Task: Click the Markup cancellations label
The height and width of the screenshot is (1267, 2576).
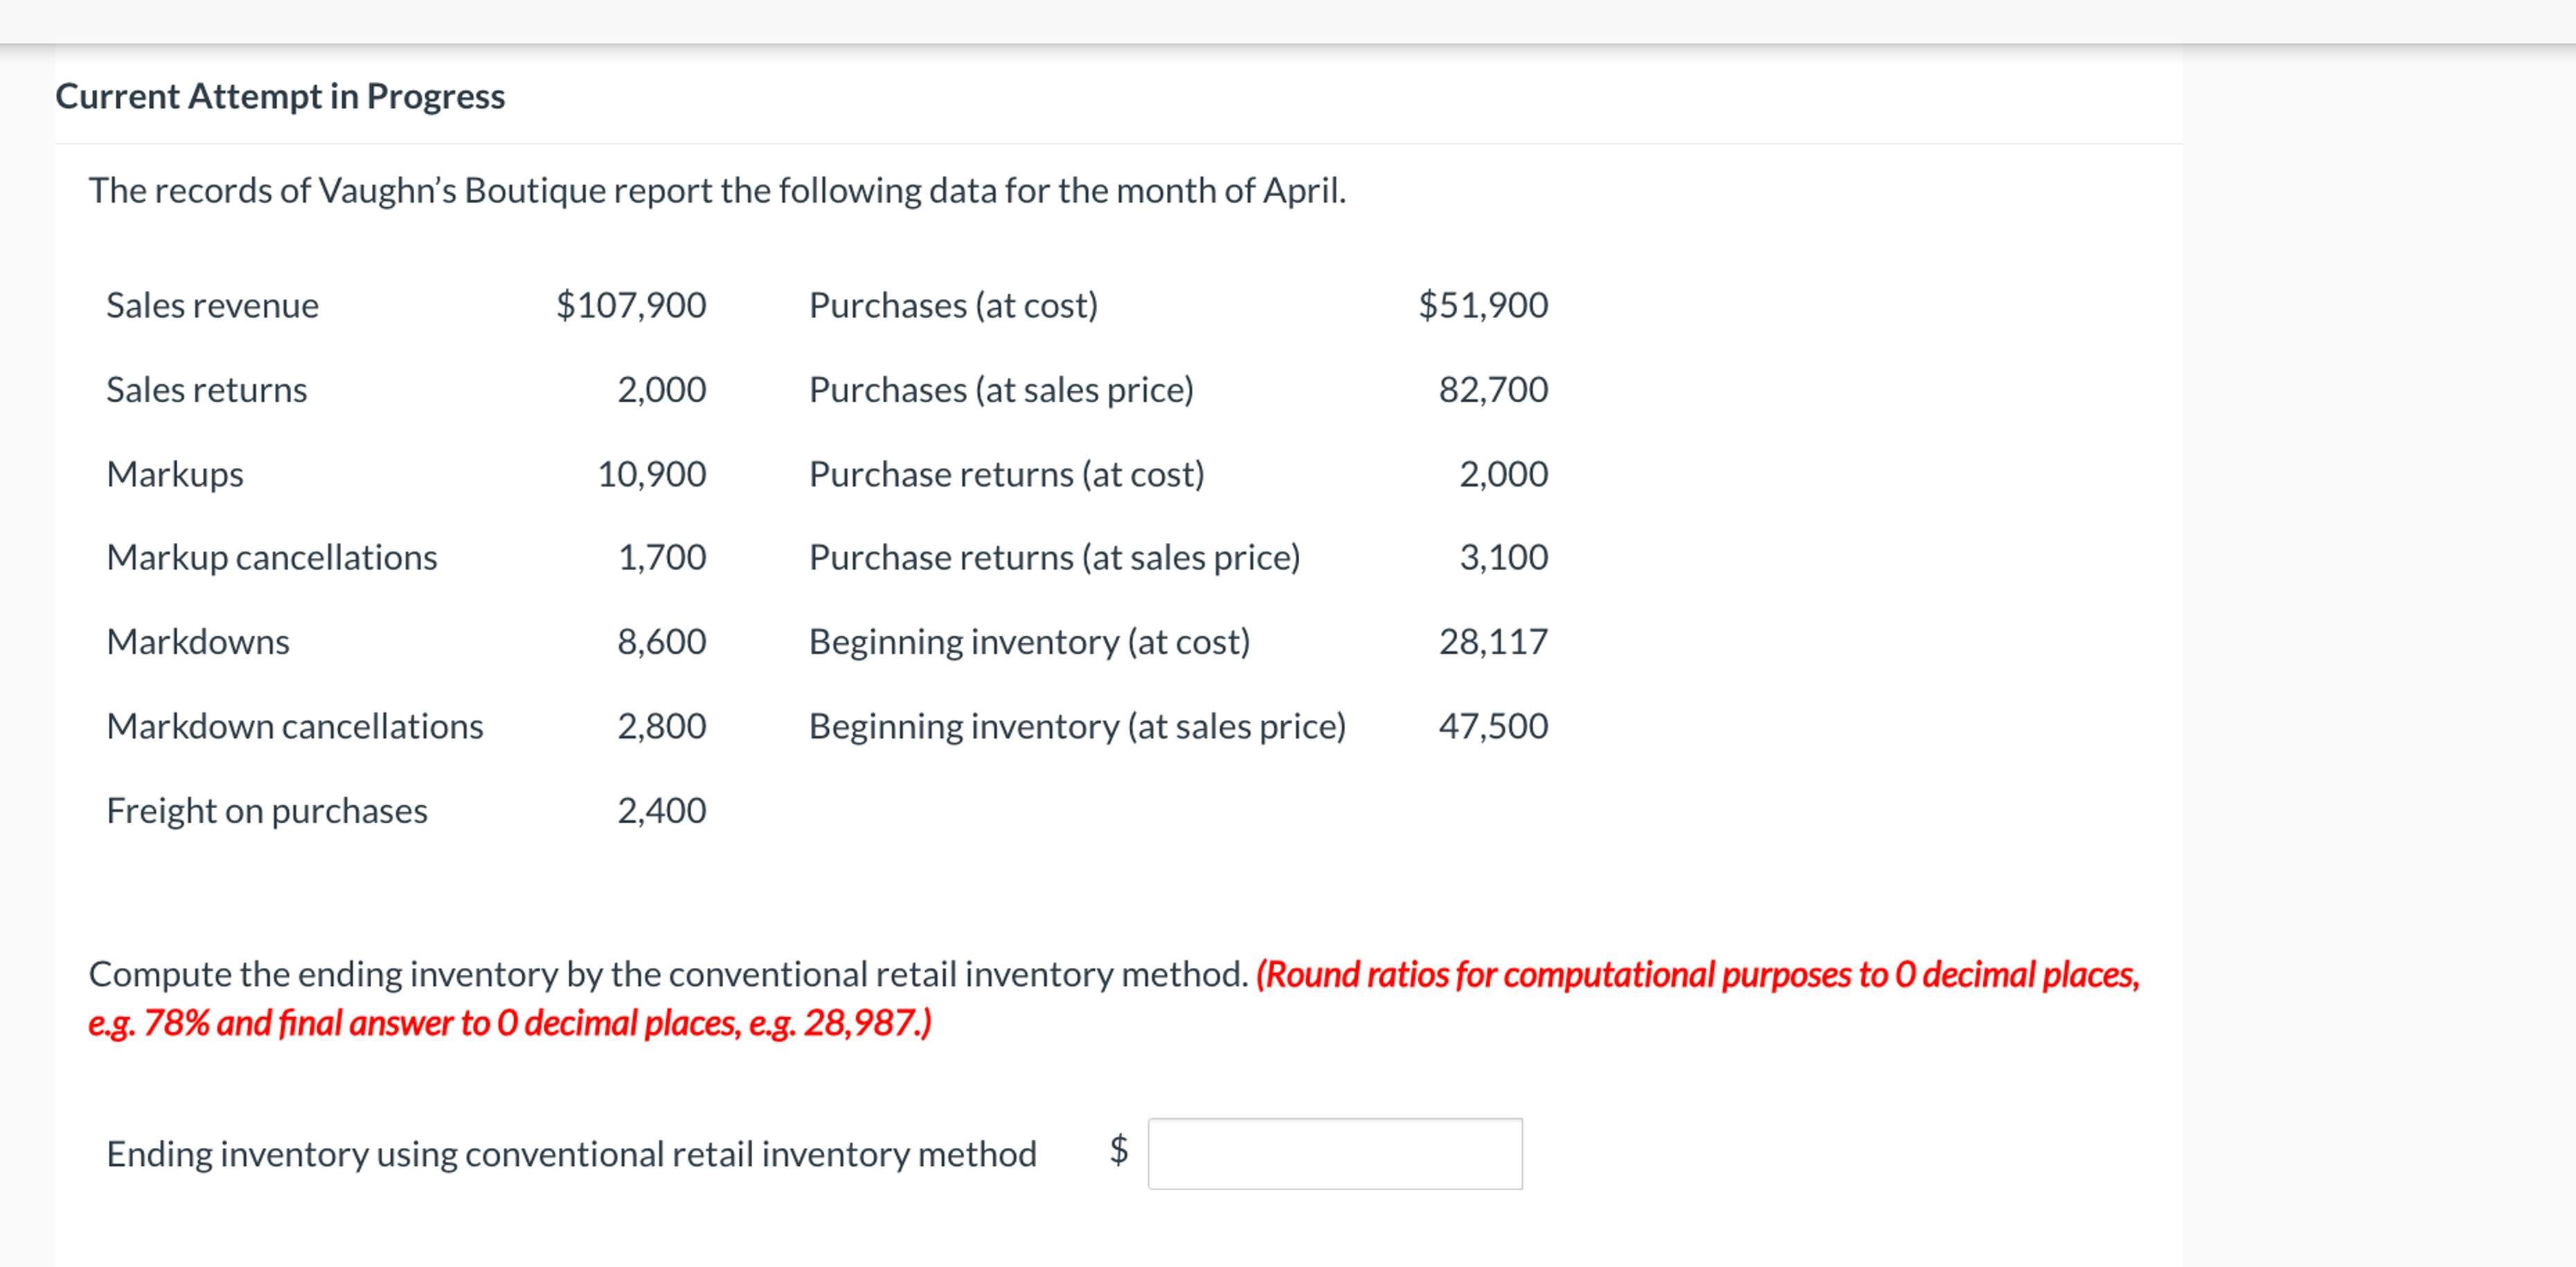Action: (x=271, y=557)
